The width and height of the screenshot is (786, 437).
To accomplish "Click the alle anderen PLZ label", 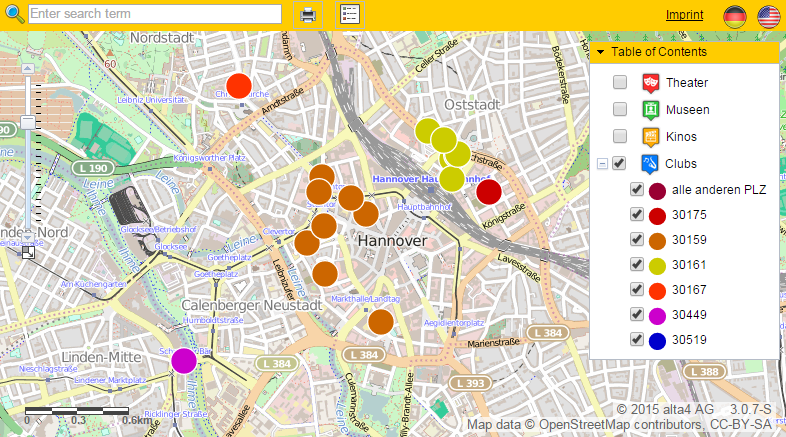I will [719, 190].
